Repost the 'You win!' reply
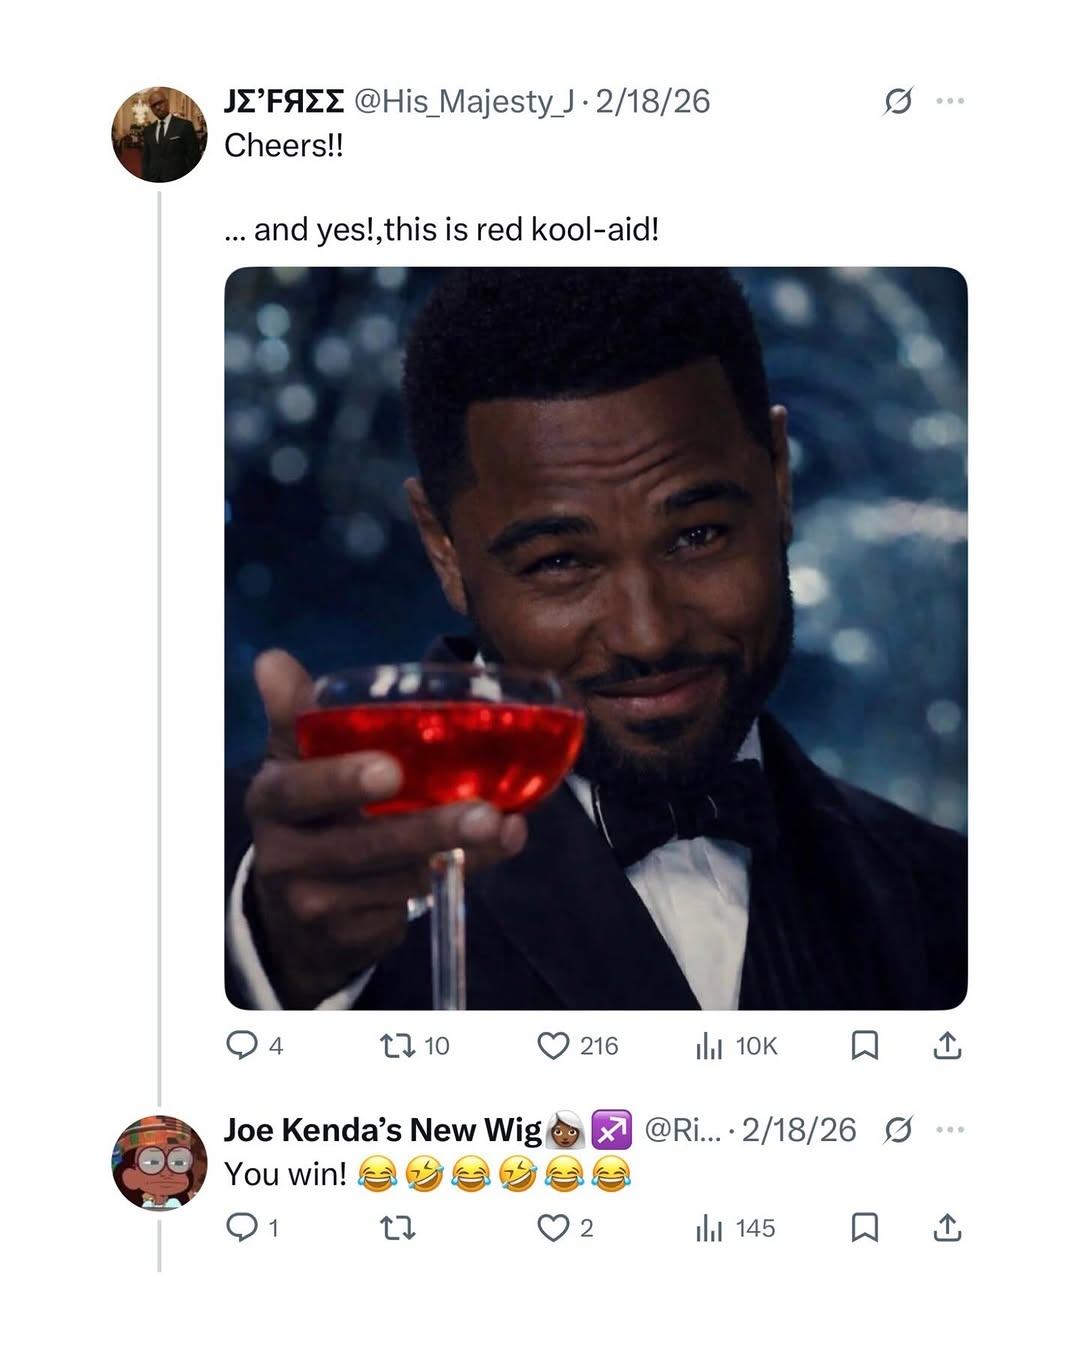 398,1228
